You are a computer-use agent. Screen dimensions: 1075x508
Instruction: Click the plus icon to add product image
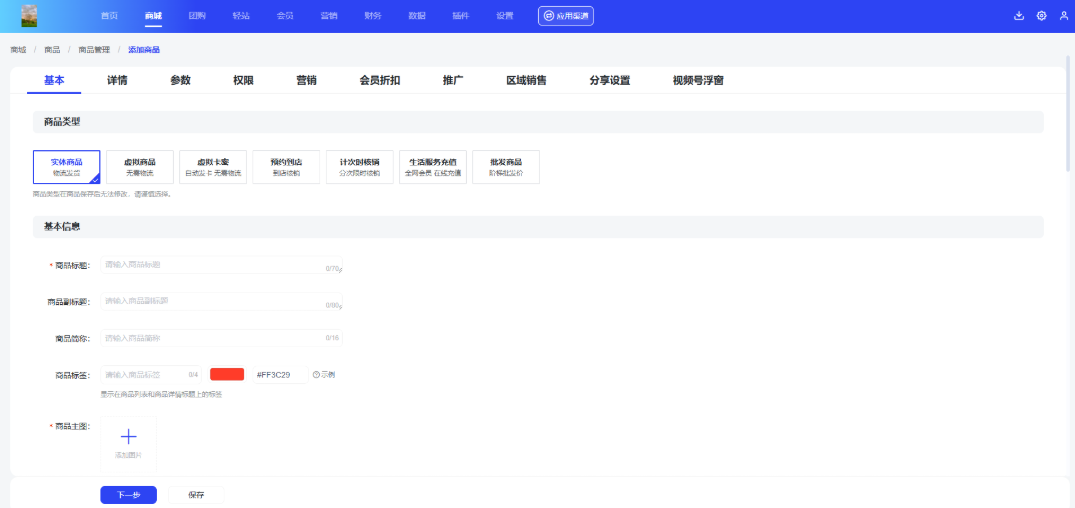tap(128, 436)
